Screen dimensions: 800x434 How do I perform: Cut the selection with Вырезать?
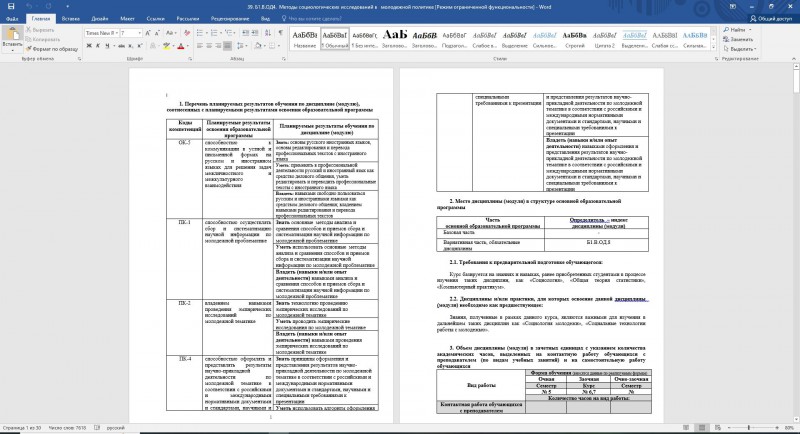click(x=40, y=30)
